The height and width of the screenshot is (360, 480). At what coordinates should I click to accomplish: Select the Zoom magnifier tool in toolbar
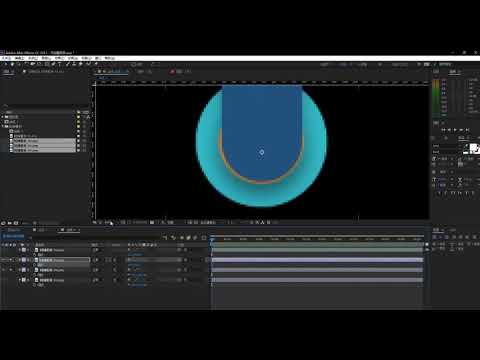pyautogui.click(x=19, y=64)
